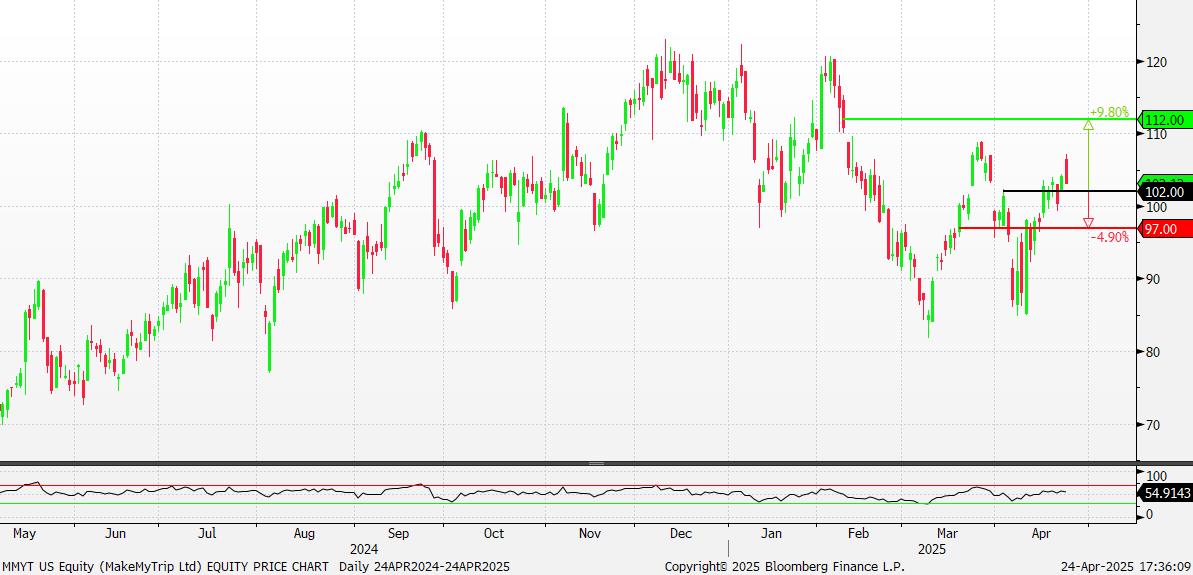Viewport: 1193px width, 575px height.
Task: Click the -4.90% downside label
Action: pyautogui.click(x=1108, y=237)
